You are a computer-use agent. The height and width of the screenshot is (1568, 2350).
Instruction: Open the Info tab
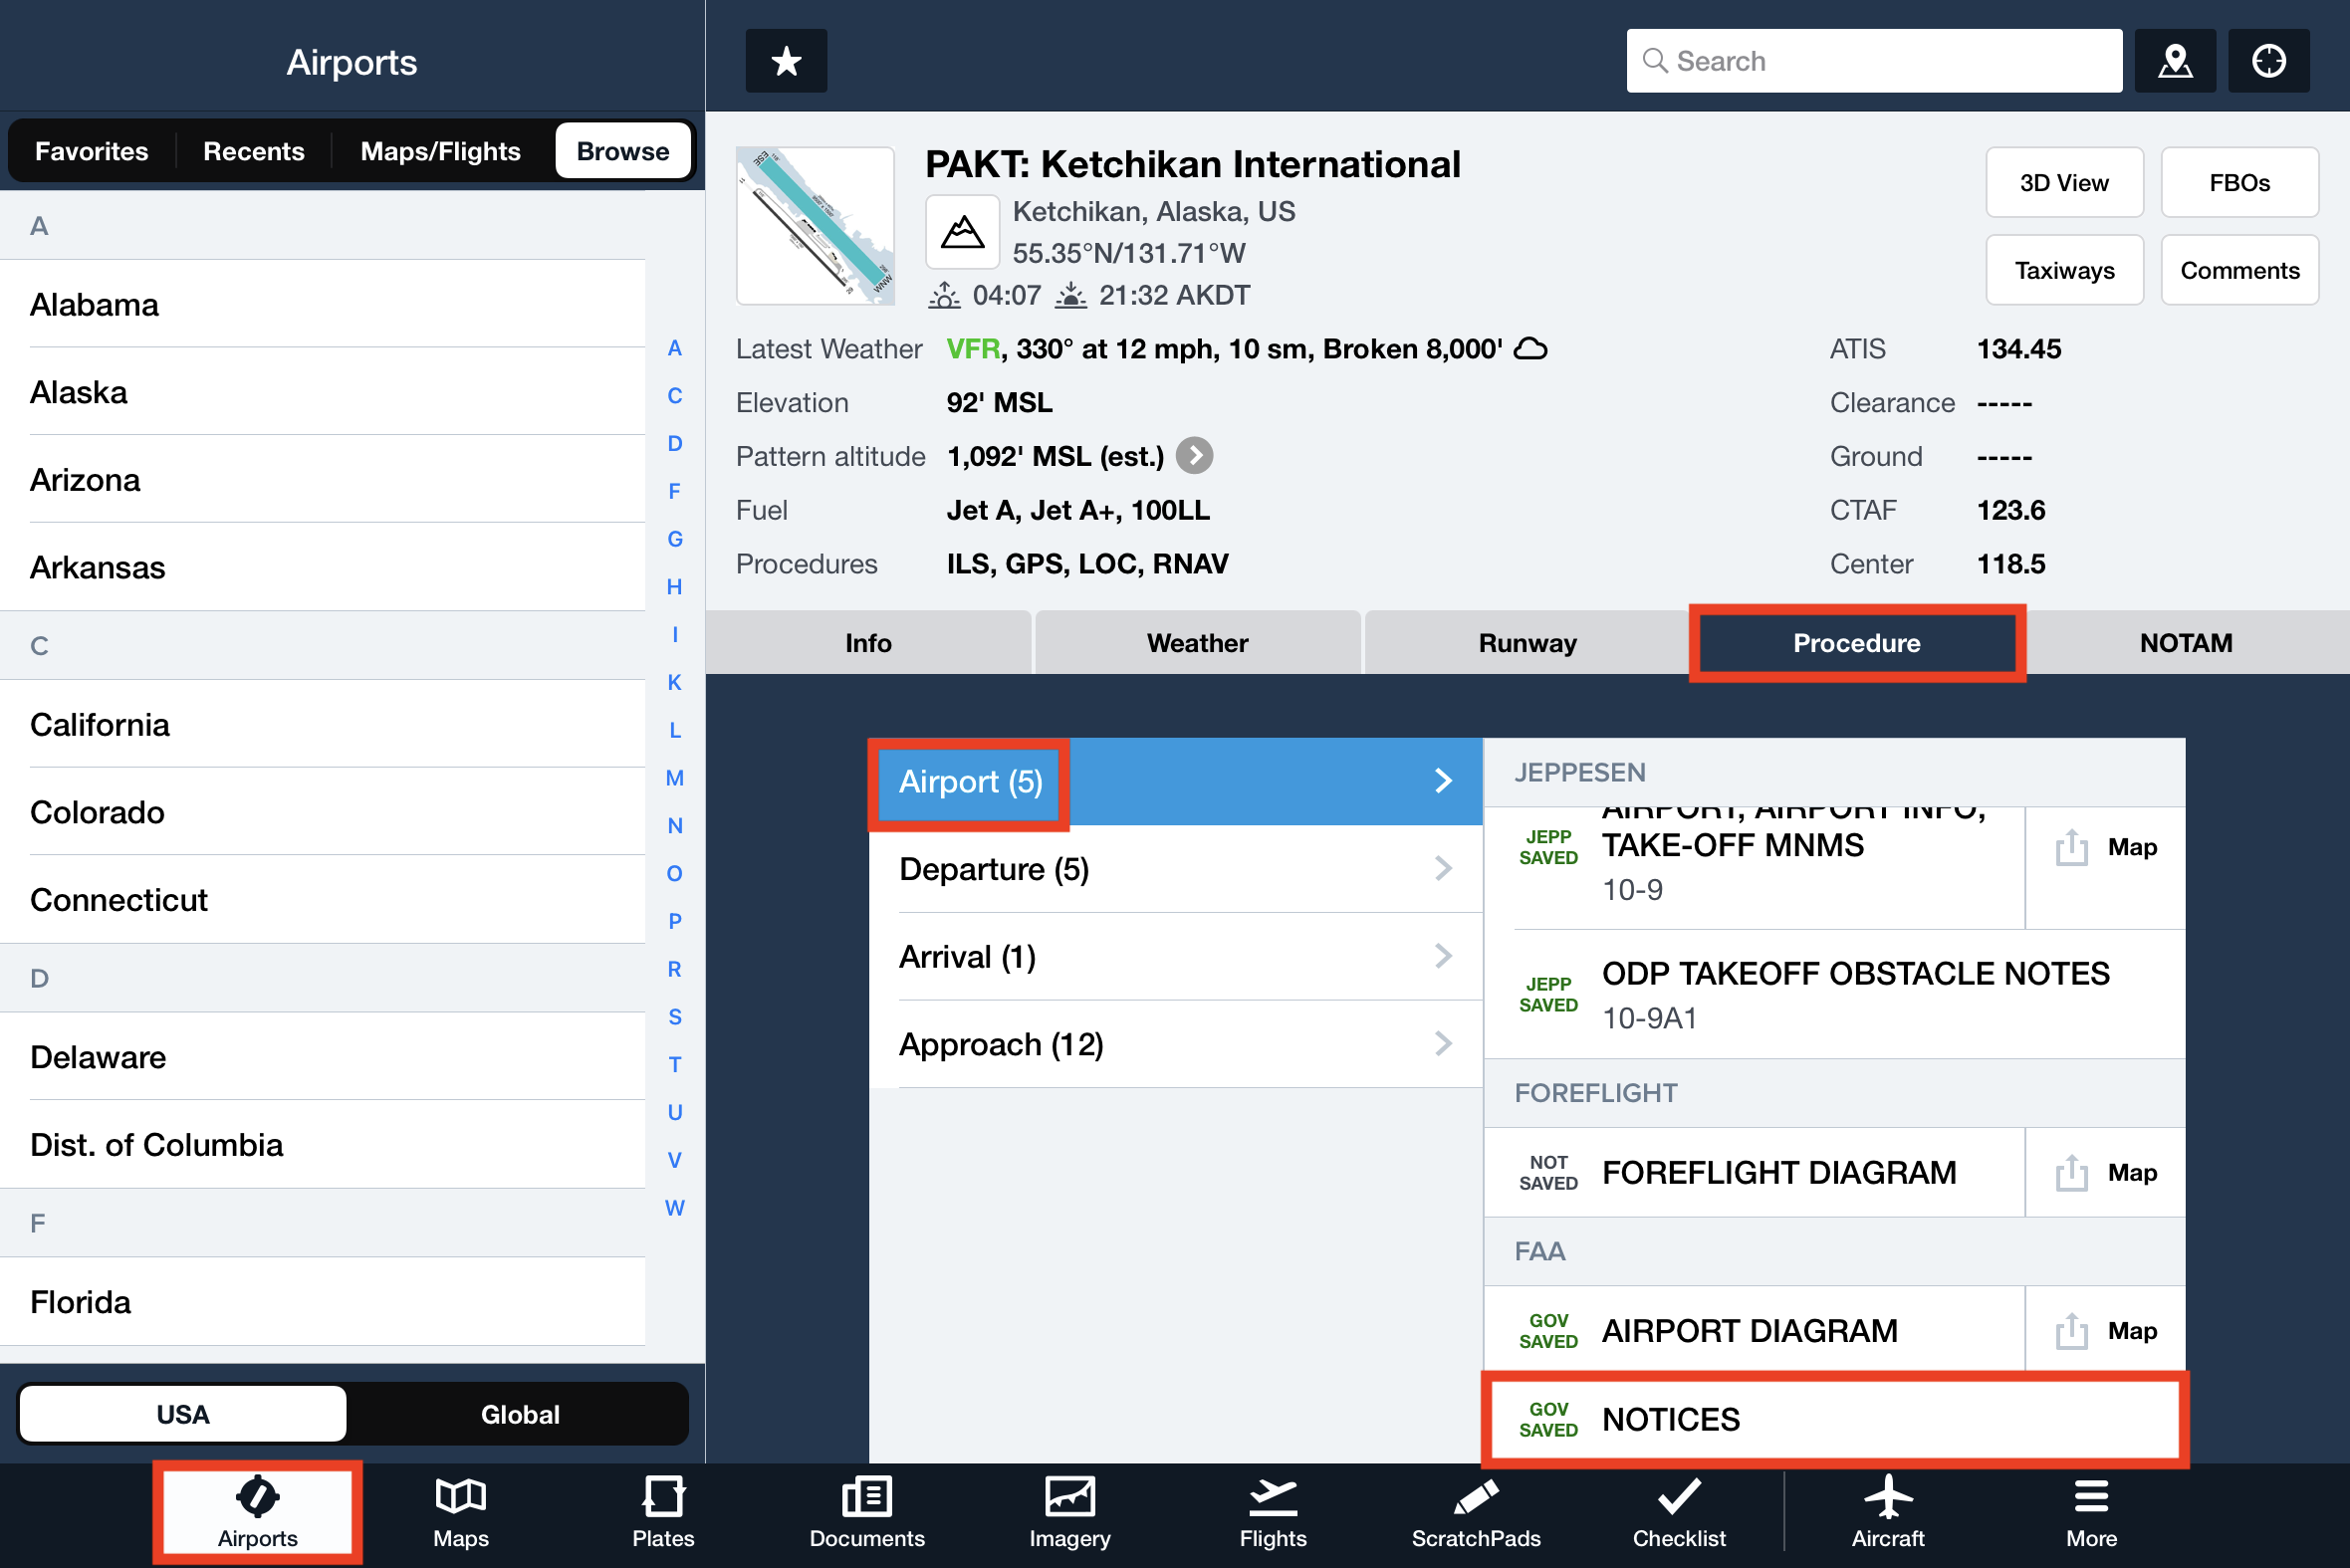(868, 643)
